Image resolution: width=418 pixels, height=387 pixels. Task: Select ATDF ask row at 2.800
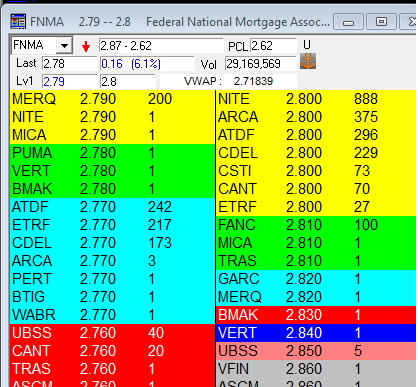coord(317,135)
